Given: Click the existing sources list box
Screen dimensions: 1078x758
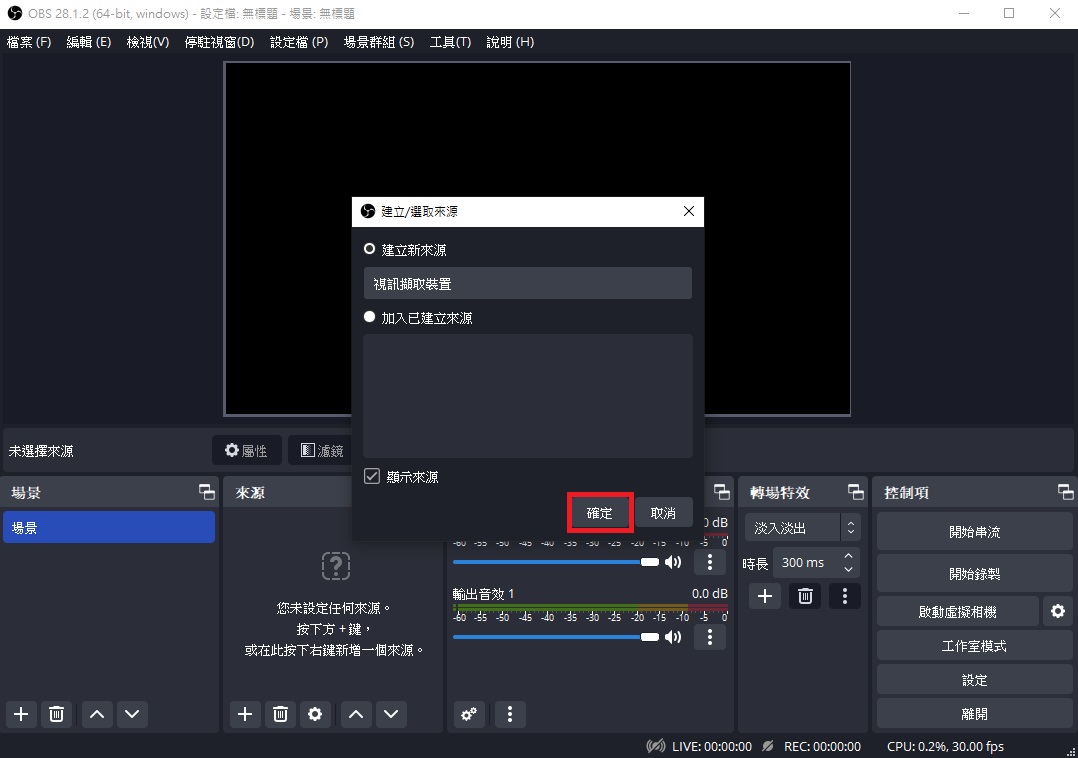Looking at the screenshot, I should [527, 396].
